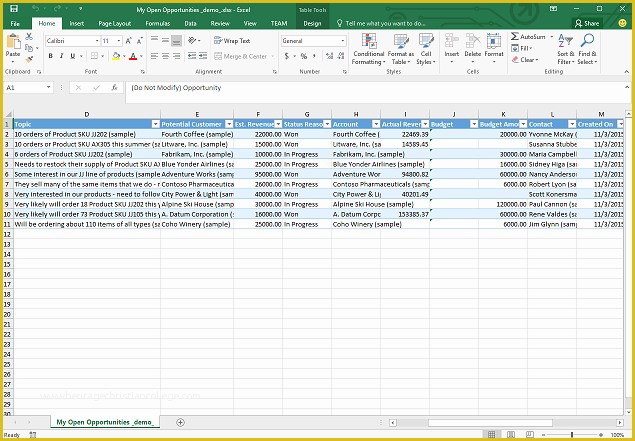Open Format as Table gallery
Viewport: 635px width, 441px height.
click(401, 49)
